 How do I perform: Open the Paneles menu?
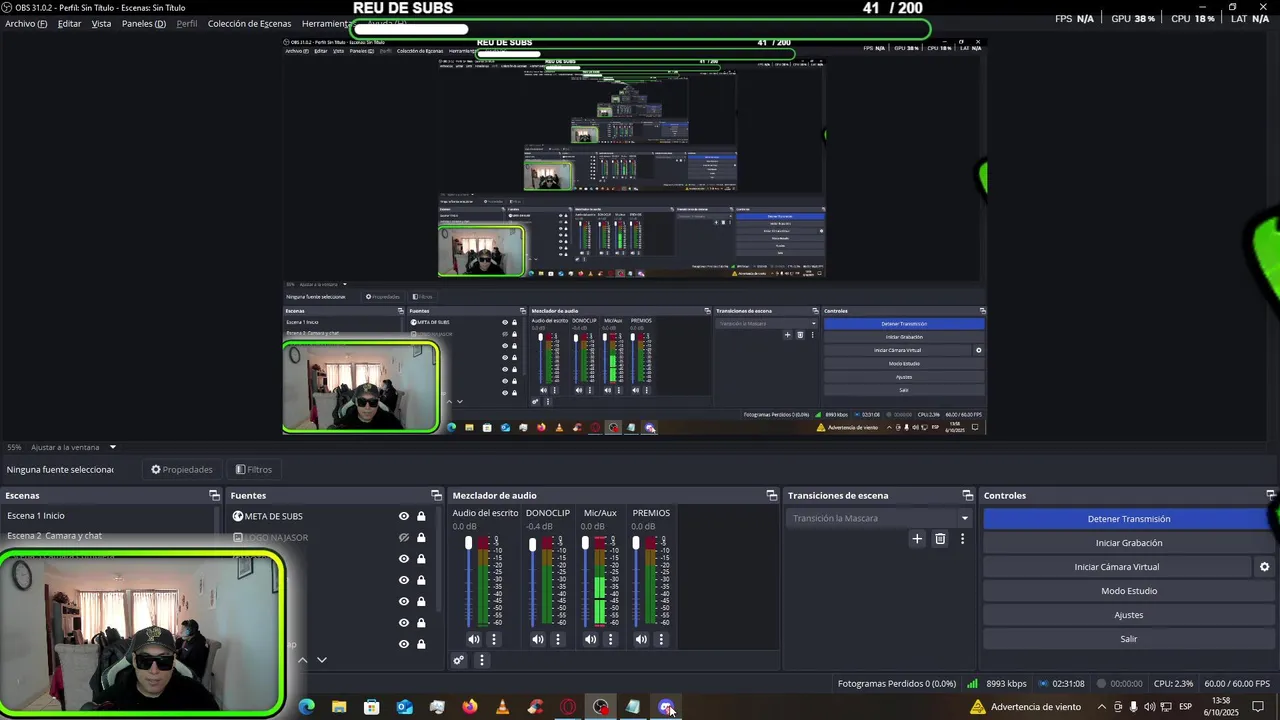pos(144,24)
